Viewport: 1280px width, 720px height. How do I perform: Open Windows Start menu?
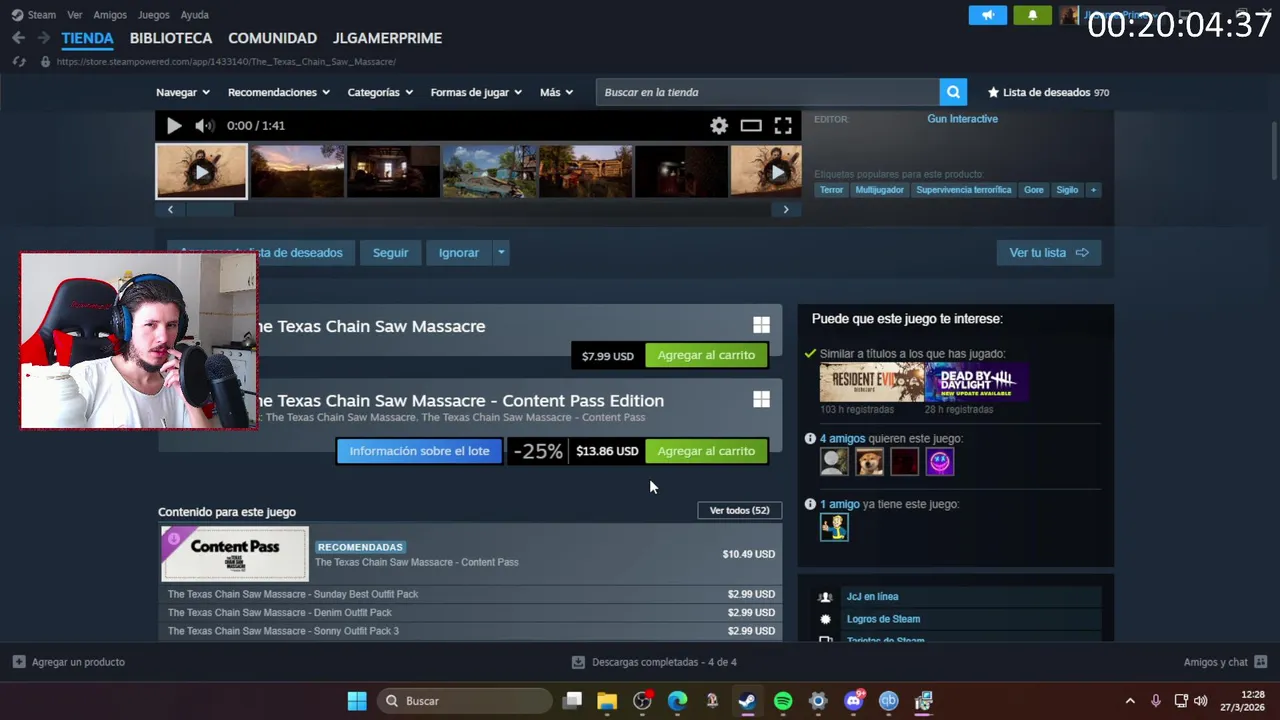357,701
